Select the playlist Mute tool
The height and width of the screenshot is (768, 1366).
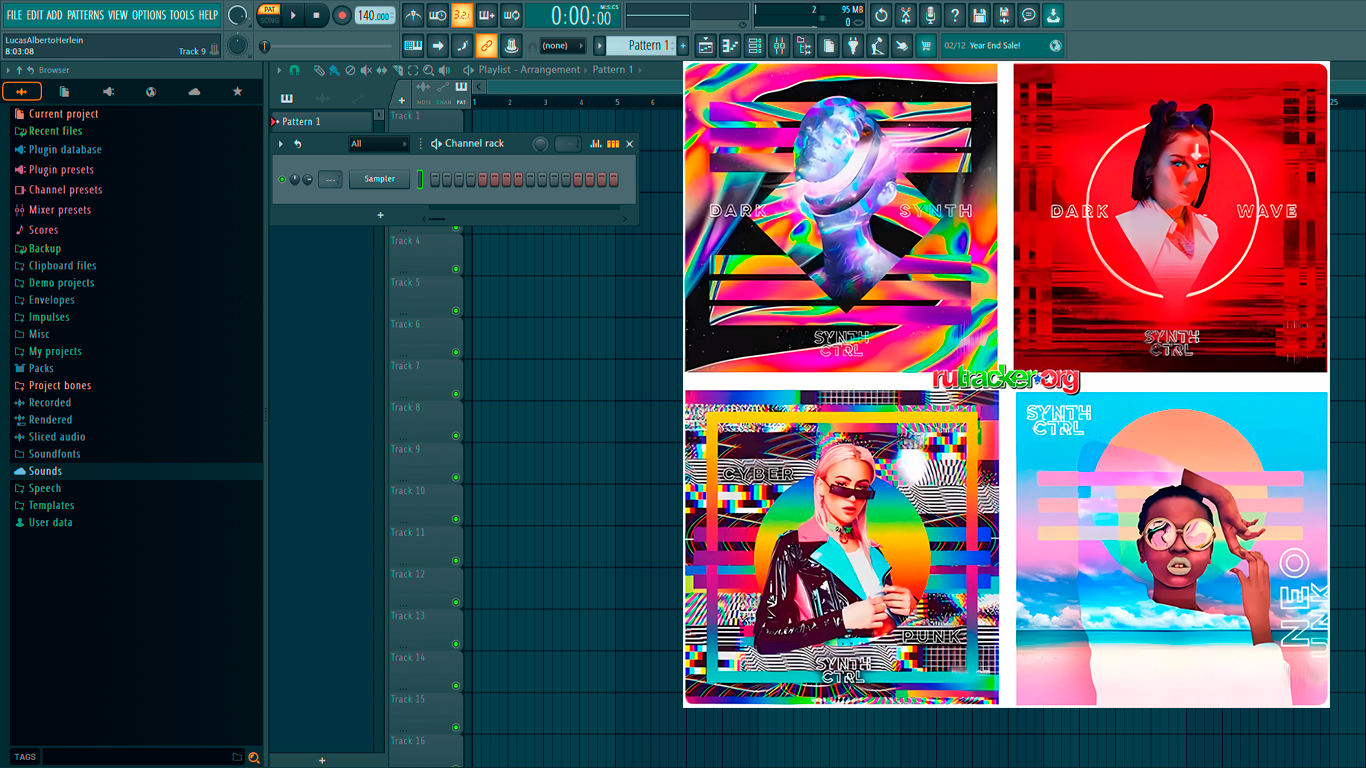pyautogui.click(x=365, y=70)
